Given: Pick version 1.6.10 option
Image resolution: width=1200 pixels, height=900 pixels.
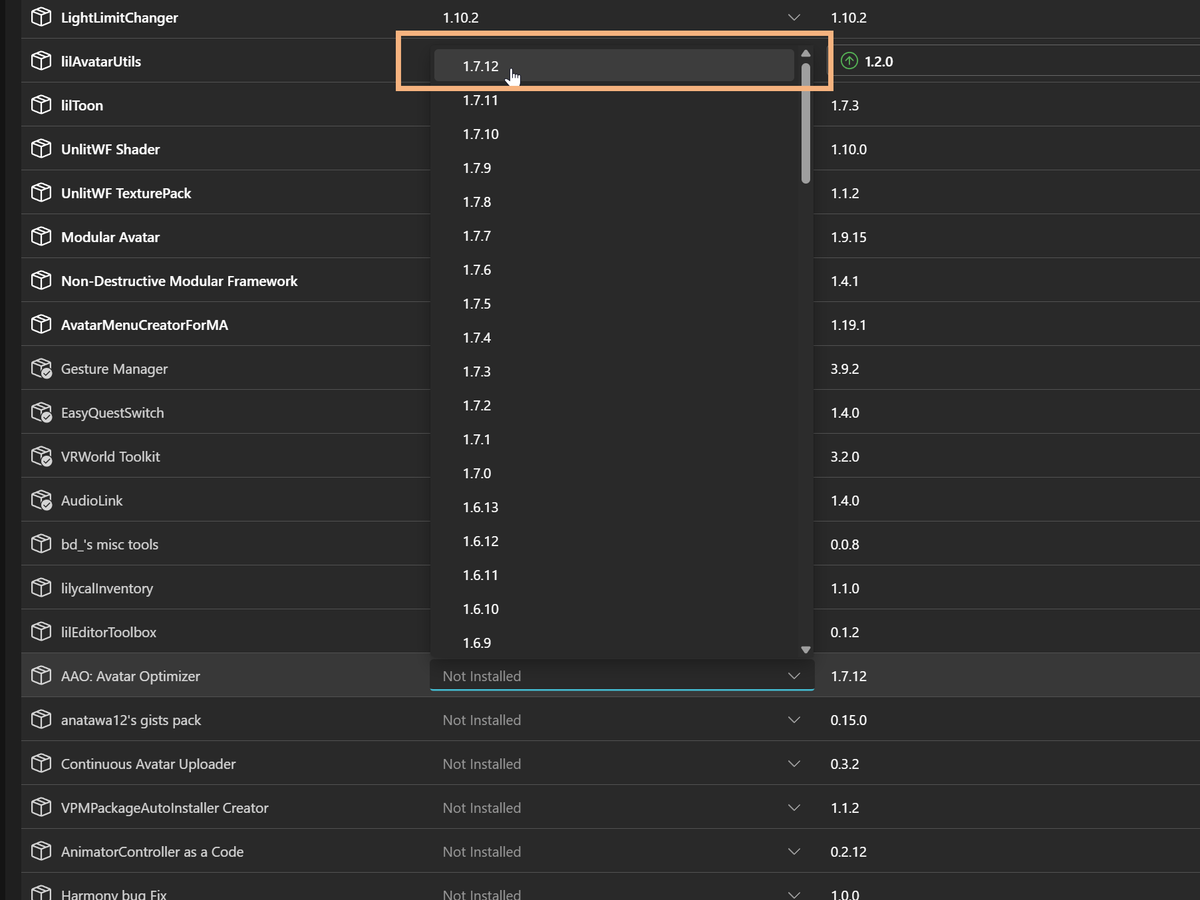Looking at the screenshot, I should pos(614,609).
